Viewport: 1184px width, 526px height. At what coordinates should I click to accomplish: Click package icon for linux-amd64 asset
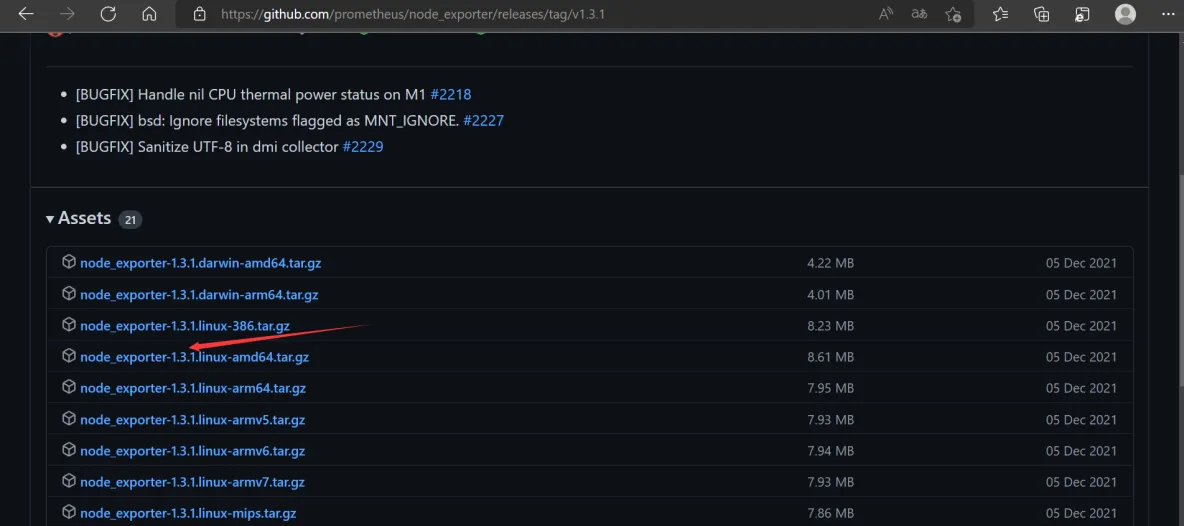click(x=69, y=355)
